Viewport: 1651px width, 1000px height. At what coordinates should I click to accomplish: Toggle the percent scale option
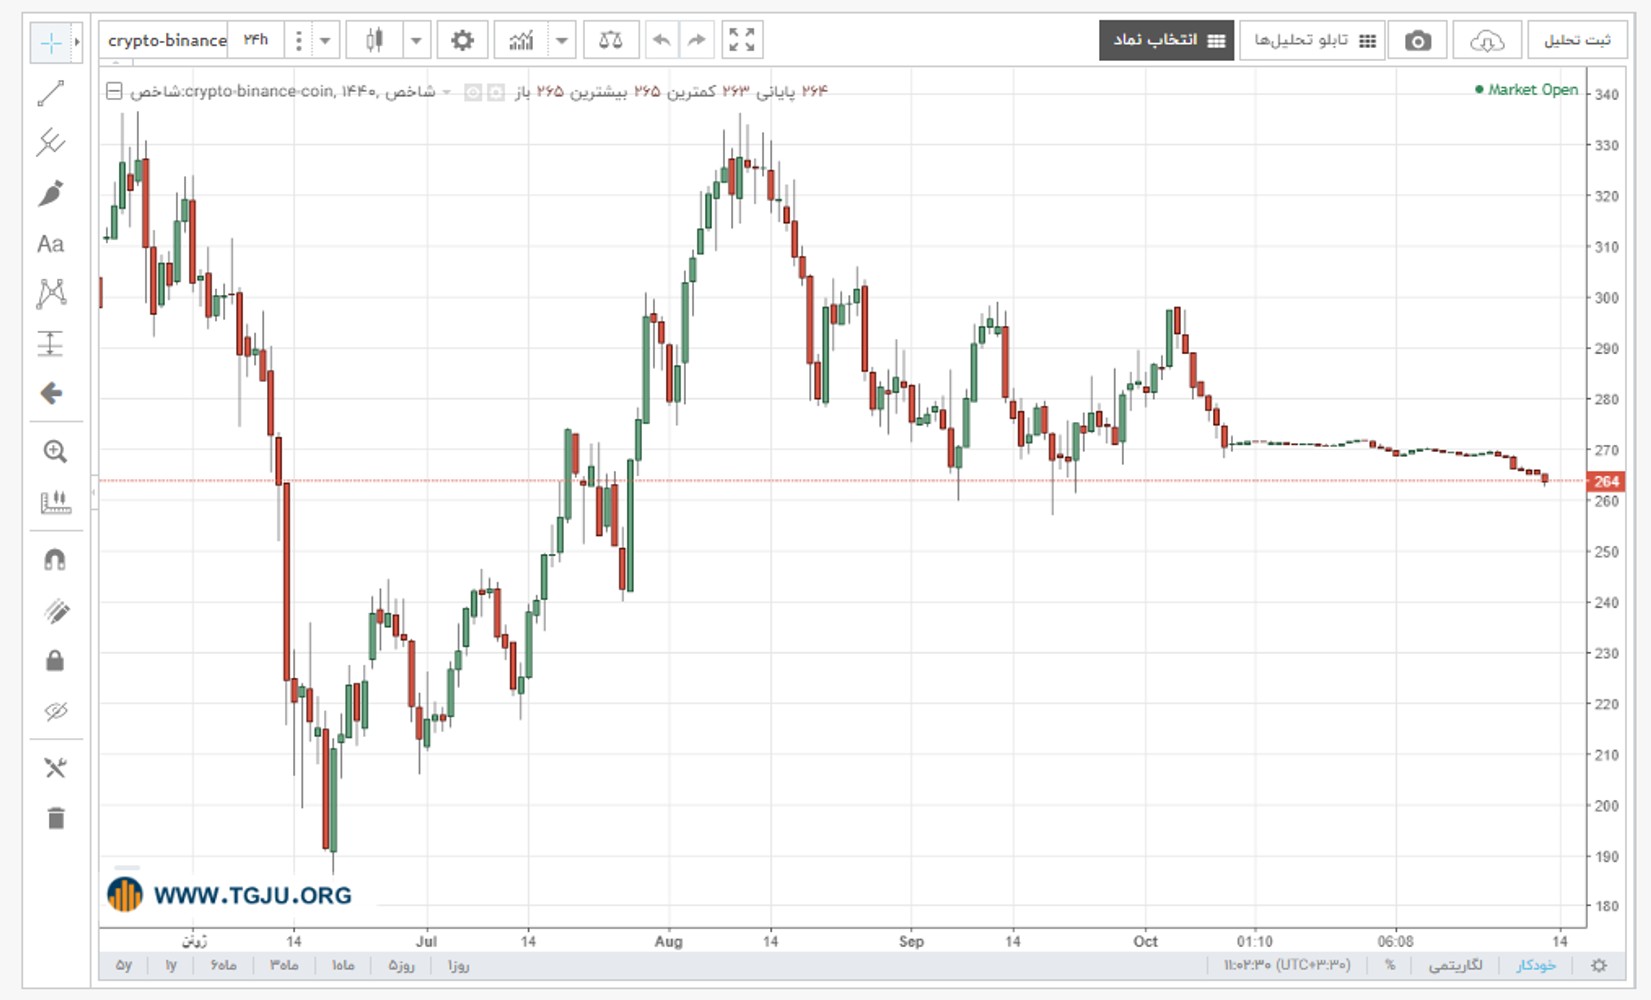pos(1389,966)
